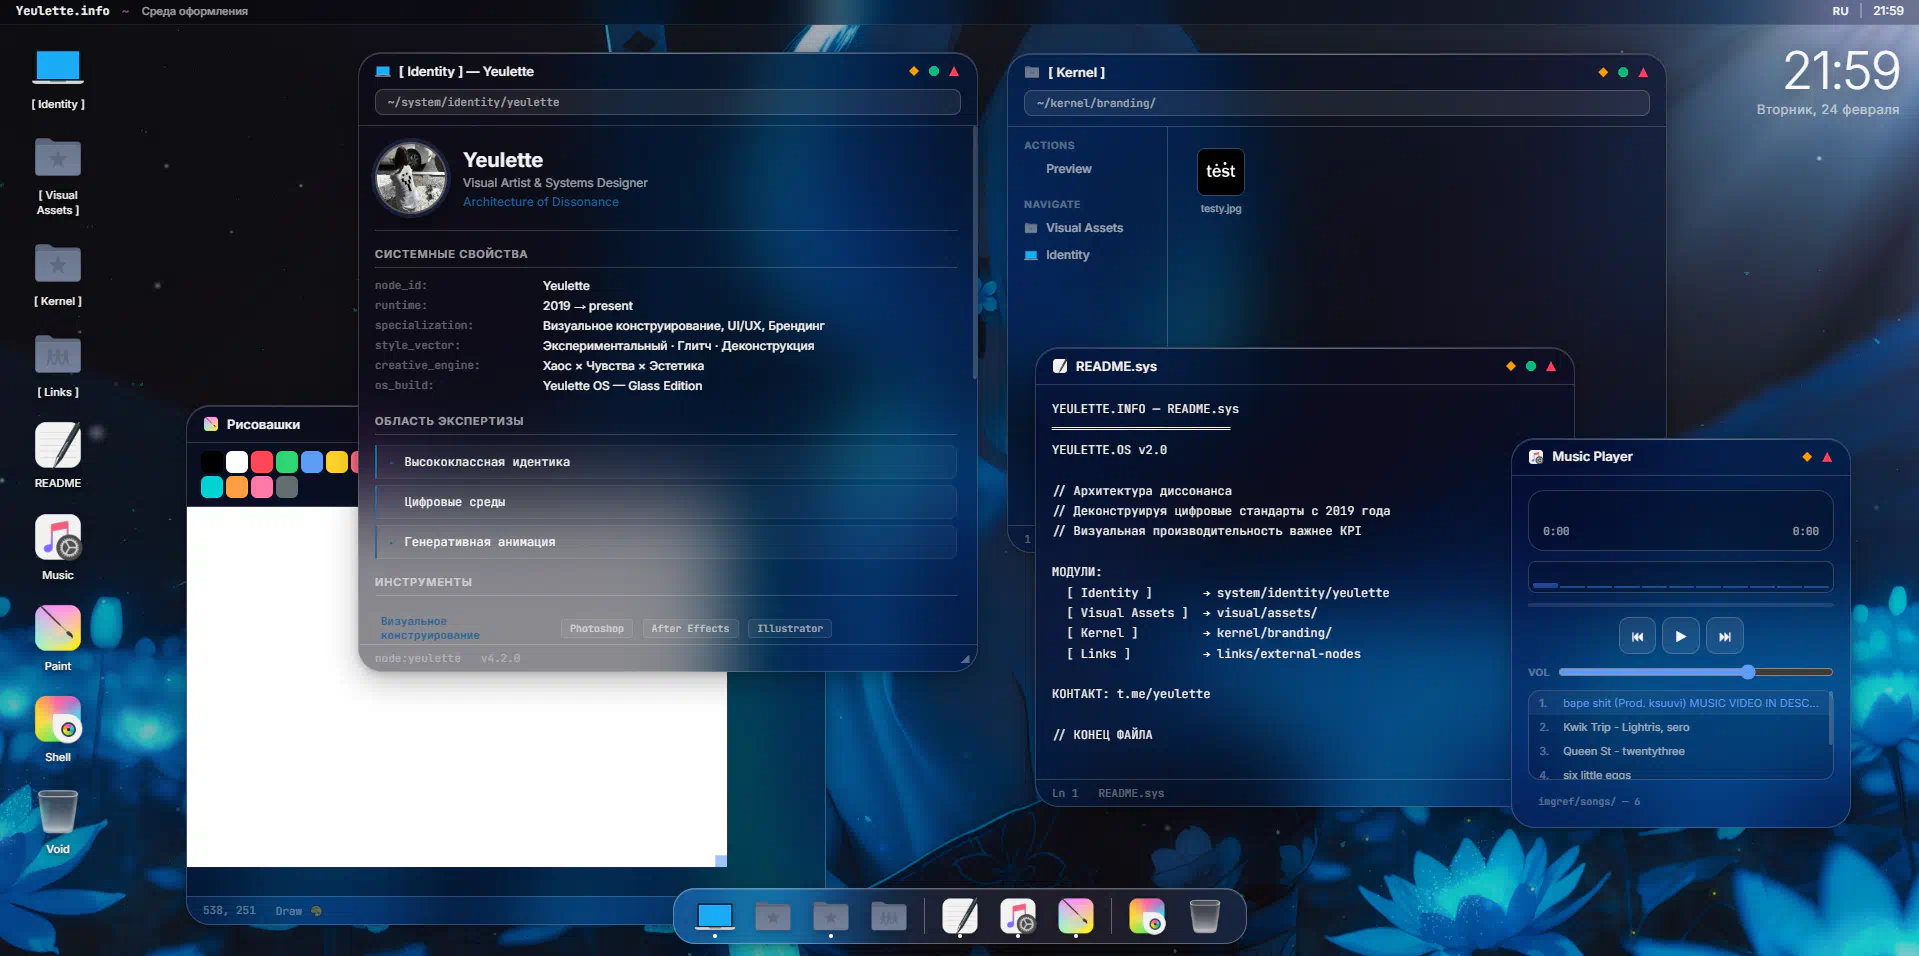
Task: Open the 'Architecture of Dissonance' link
Action: point(540,202)
